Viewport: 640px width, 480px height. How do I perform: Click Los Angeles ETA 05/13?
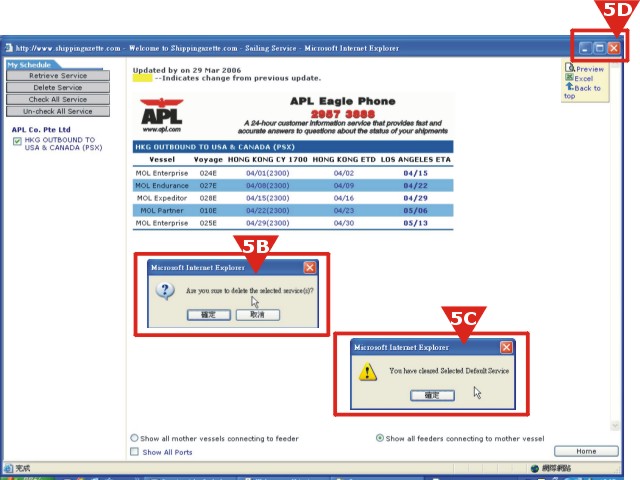pos(416,223)
